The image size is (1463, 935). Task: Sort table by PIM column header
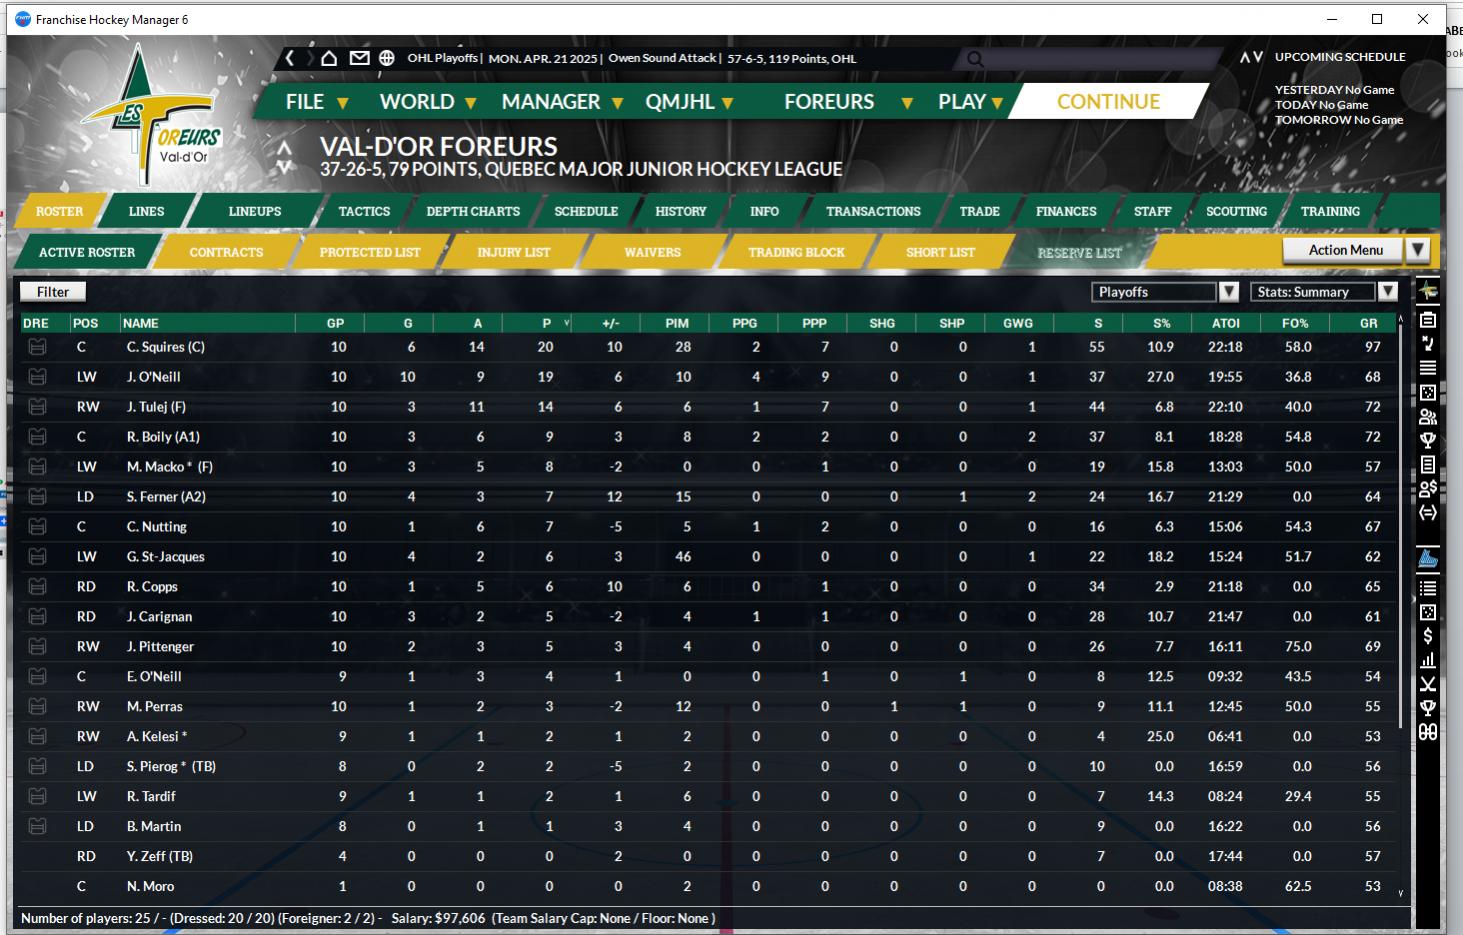676,323
